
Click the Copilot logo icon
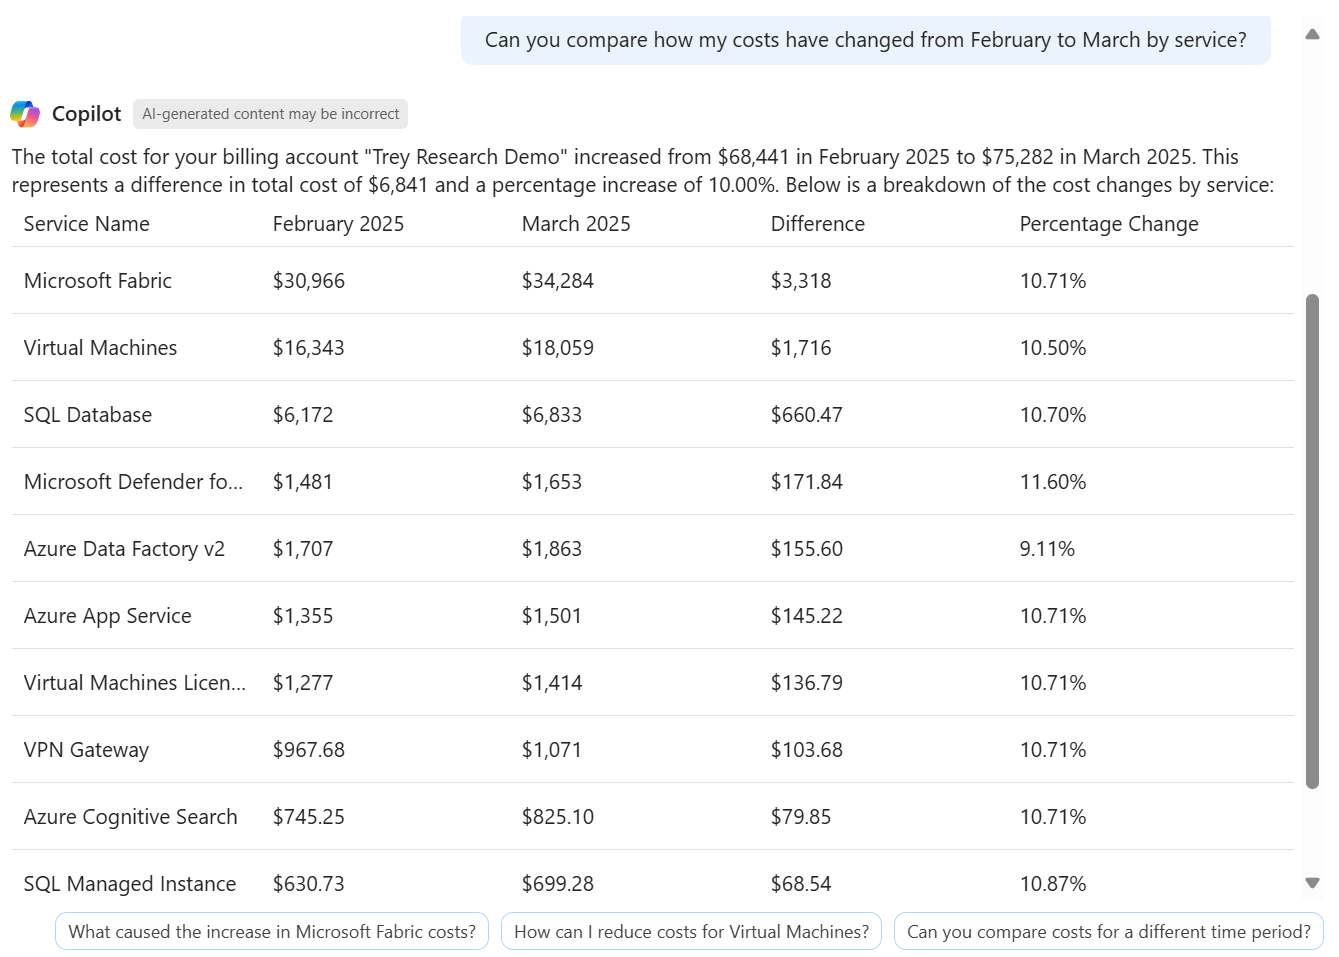coord(24,113)
